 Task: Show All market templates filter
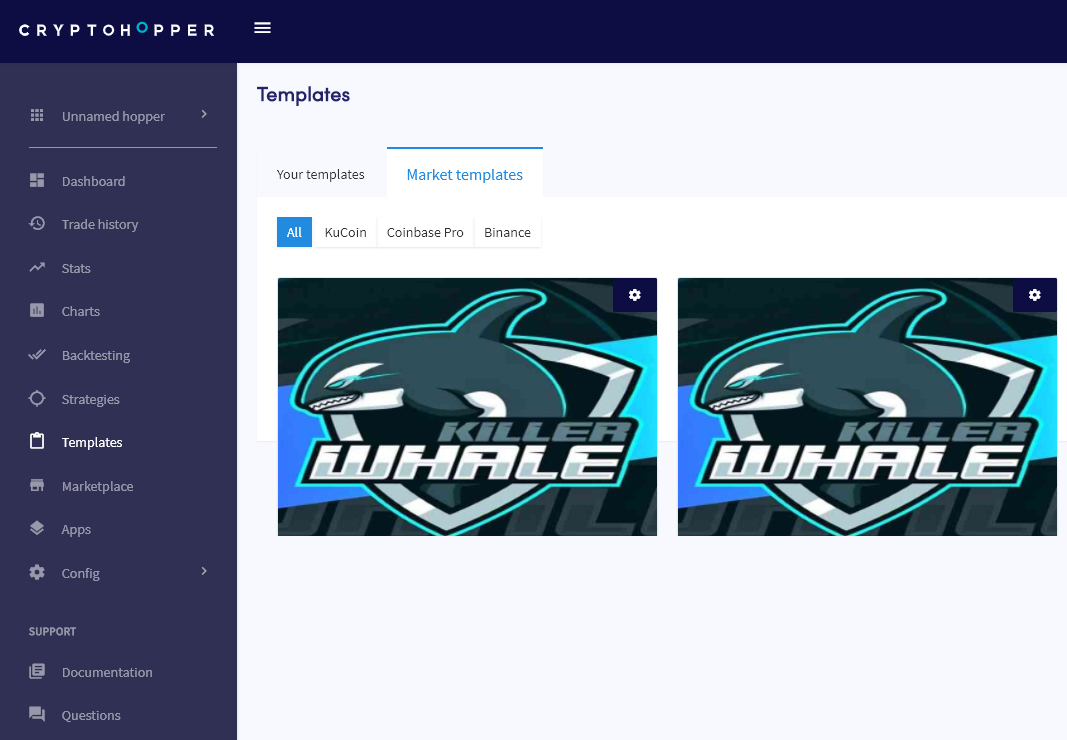(294, 232)
